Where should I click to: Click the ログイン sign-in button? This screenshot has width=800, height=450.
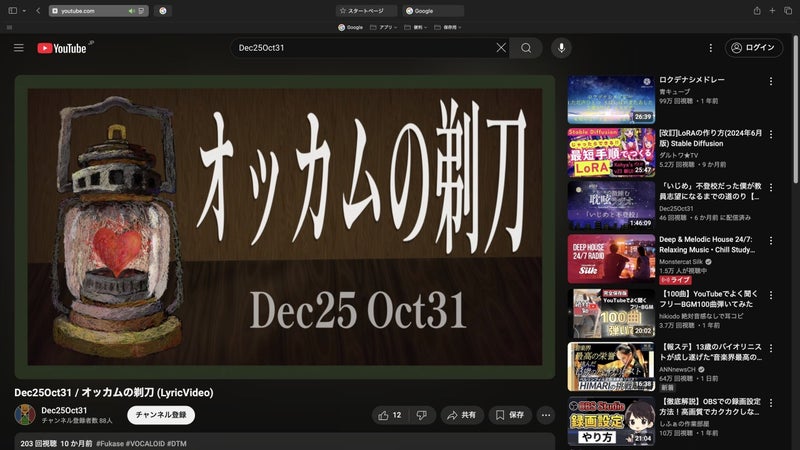(x=755, y=48)
